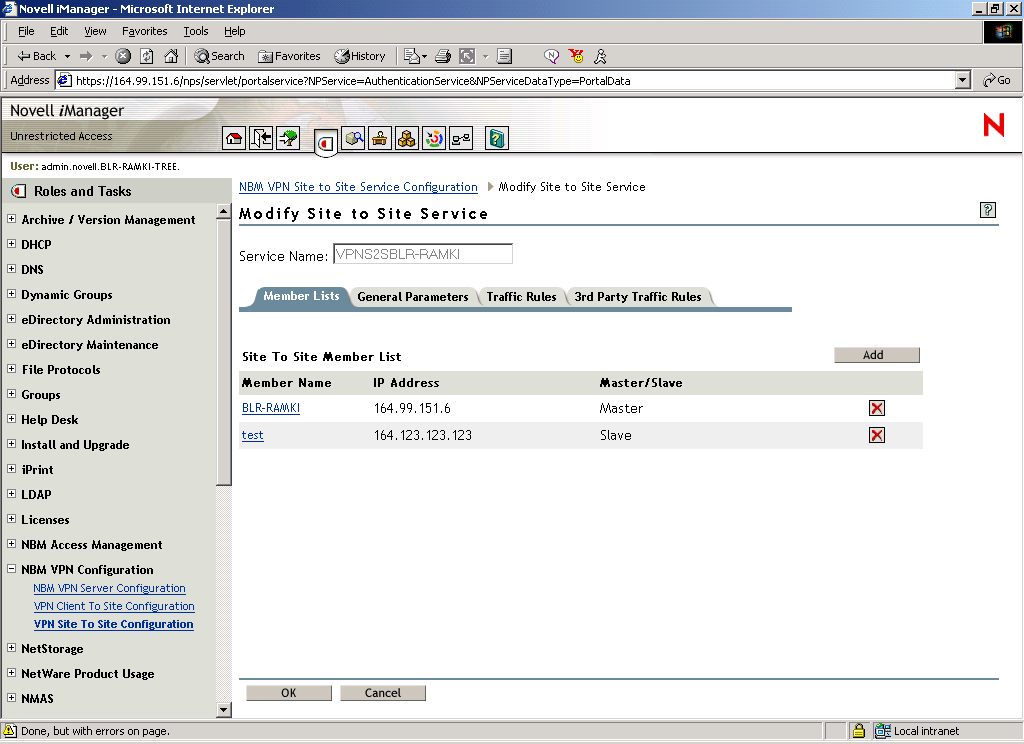
Task: Click roles panel scroll up arrow
Action: pyautogui.click(x=223, y=212)
